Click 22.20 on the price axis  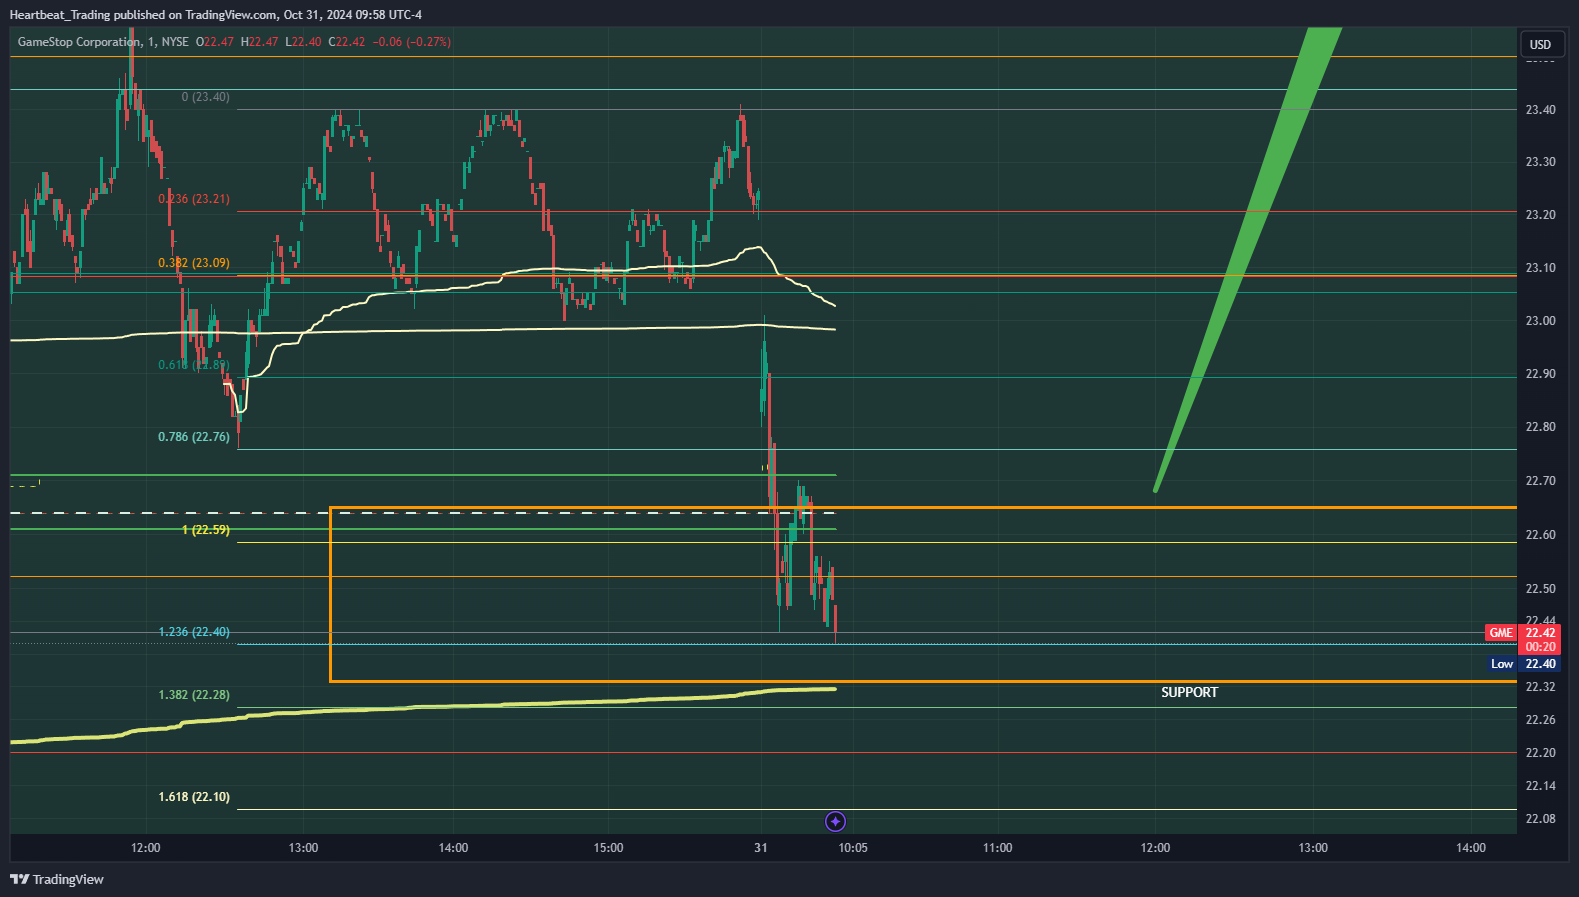pos(1540,753)
